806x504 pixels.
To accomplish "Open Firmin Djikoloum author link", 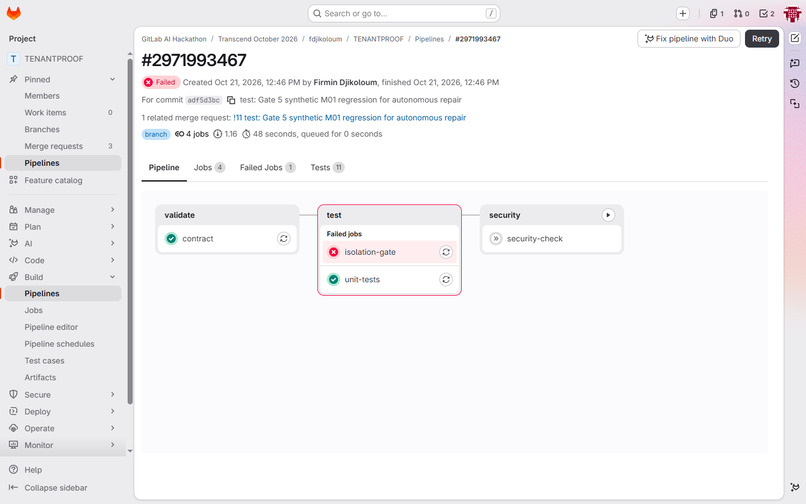I will click(345, 82).
